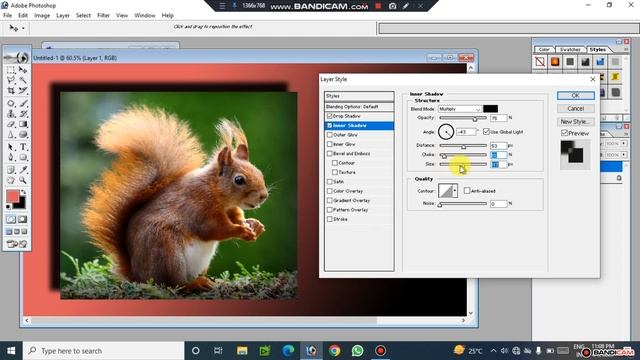Select the Type tool

23,147
